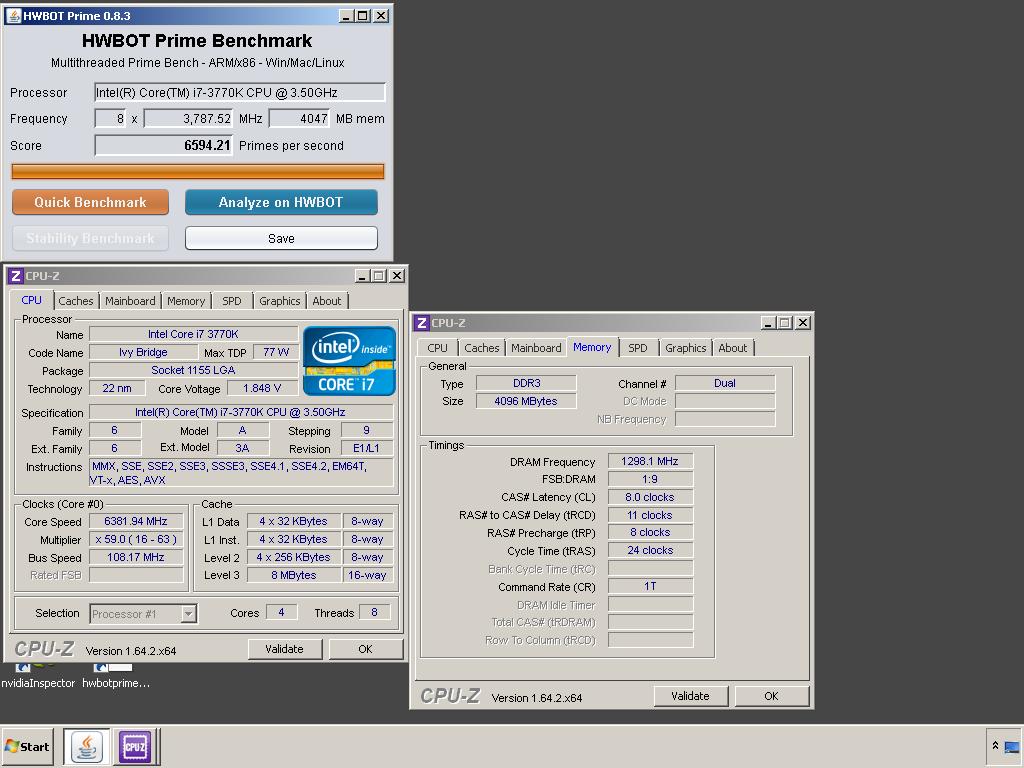This screenshot has height=768, width=1024.
Task: Open SPD tab in CPU-Z Memory window
Action: pyautogui.click(x=638, y=348)
